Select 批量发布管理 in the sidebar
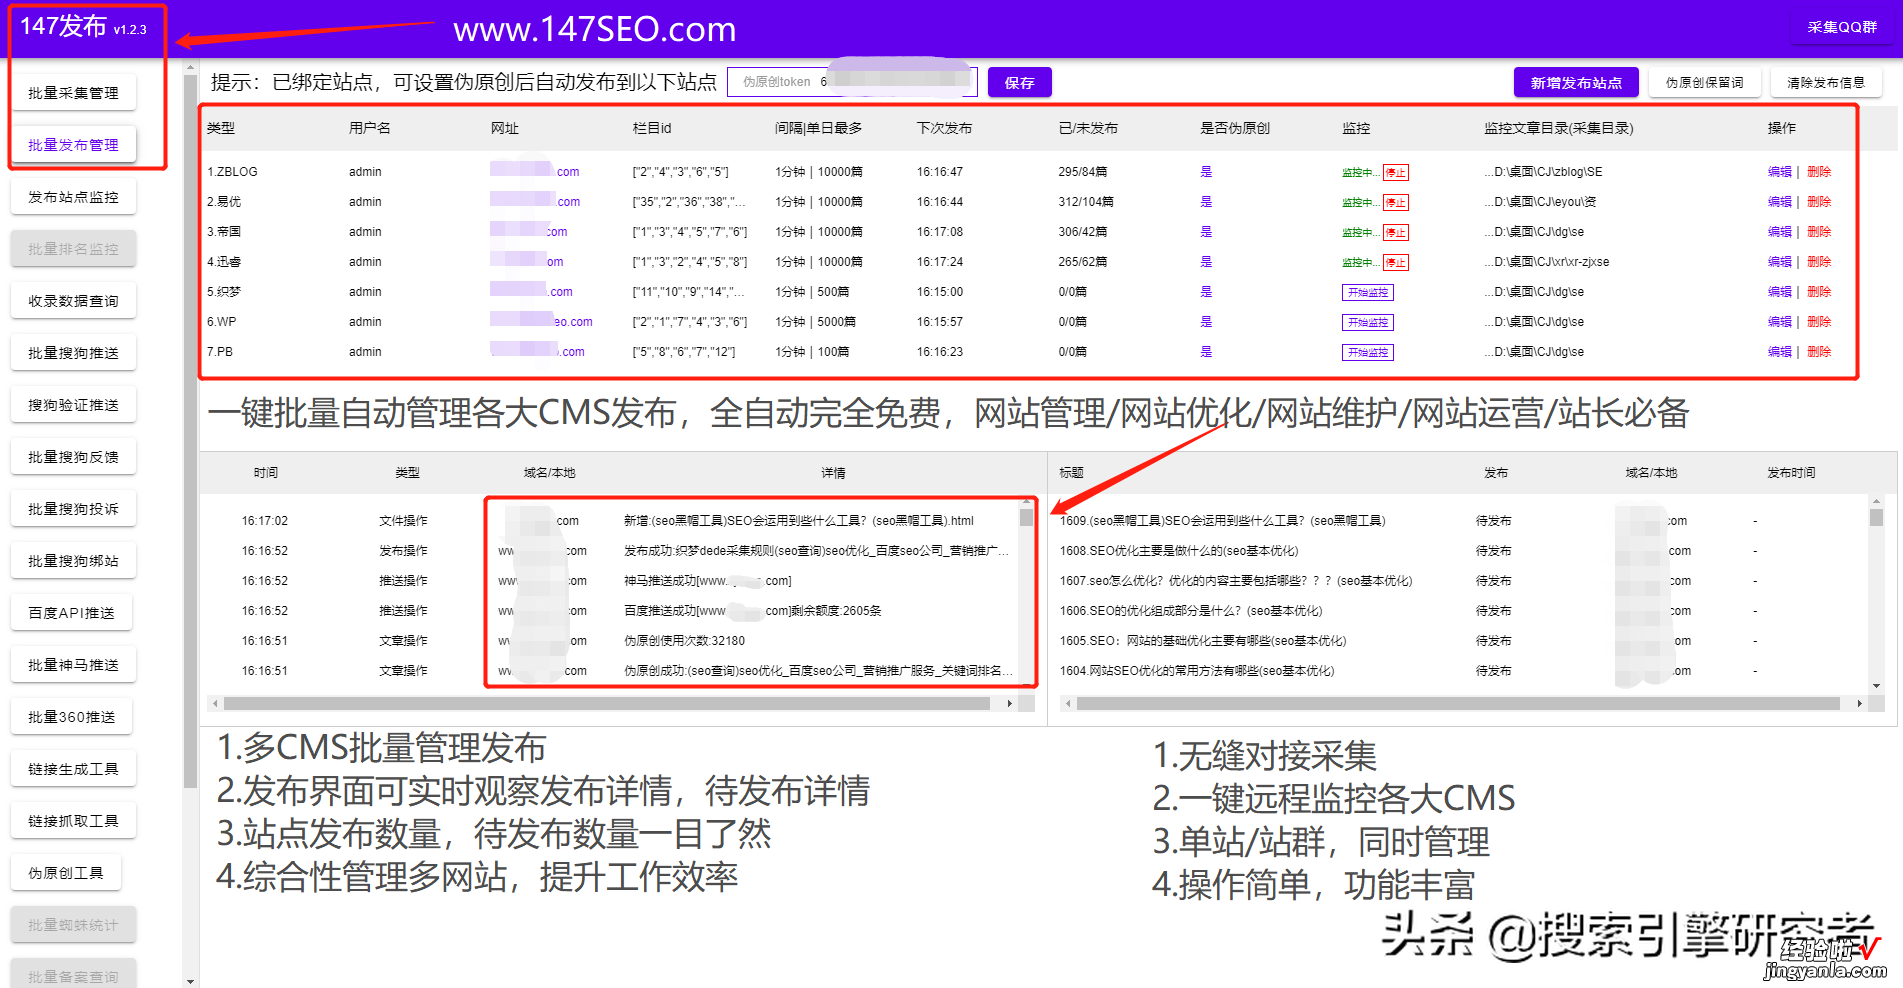The height and width of the screenshot is (988, 1903). (73, 145)
